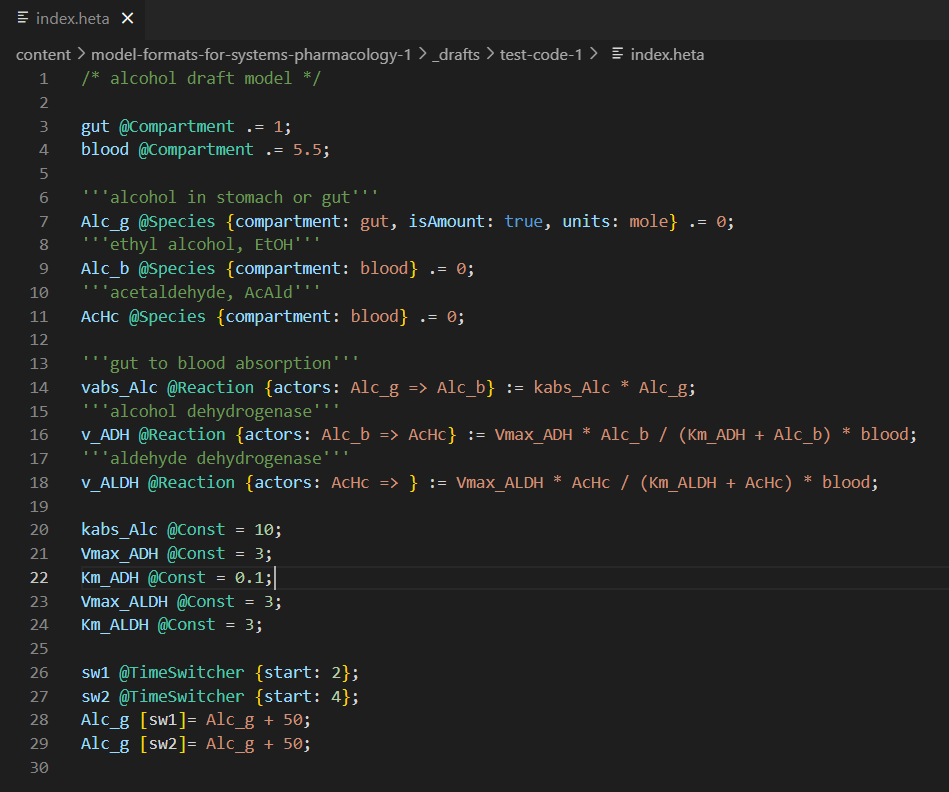The width and height of the screenshot is (949, 792).
Task: Click 'alcohol dehydrogenase' docstring
Action: 210,411
